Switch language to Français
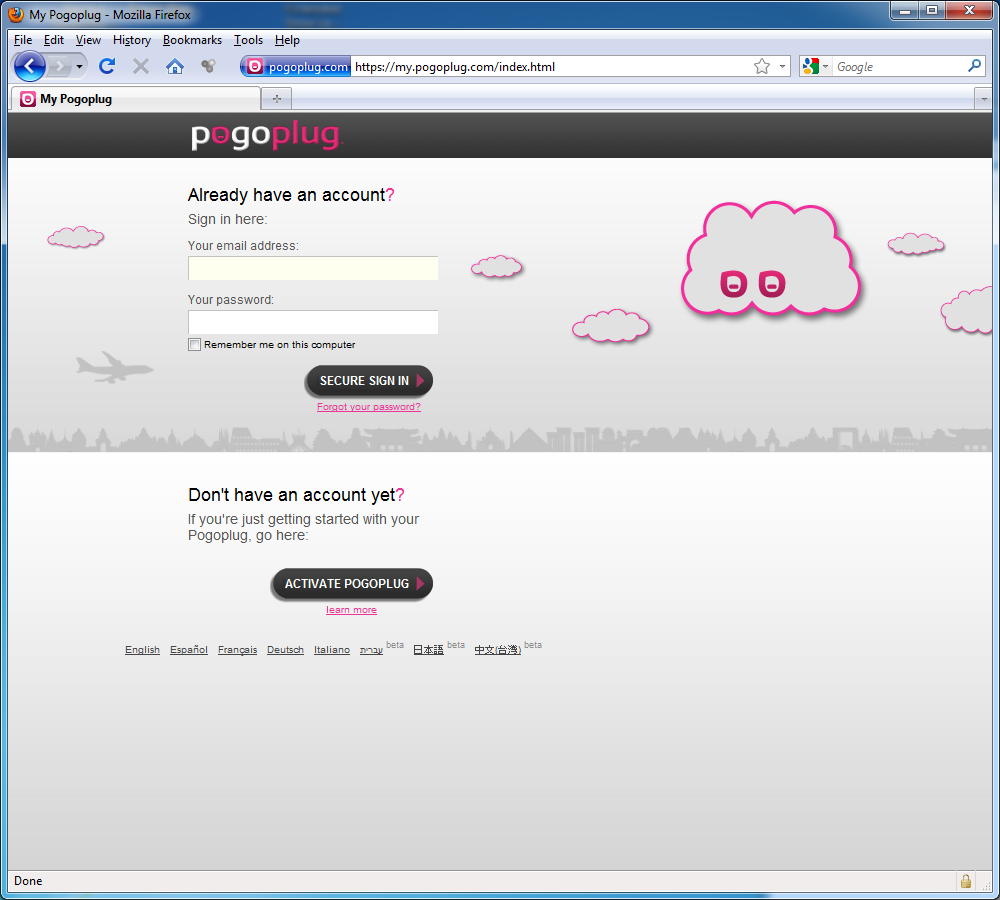Viewport: 1000px width, 900px height. [237, 650]
